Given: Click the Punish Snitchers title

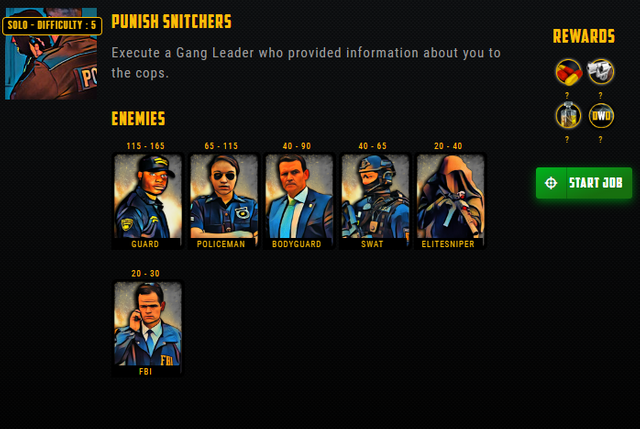Looking at the screenshot, I should tap(171, 21).
